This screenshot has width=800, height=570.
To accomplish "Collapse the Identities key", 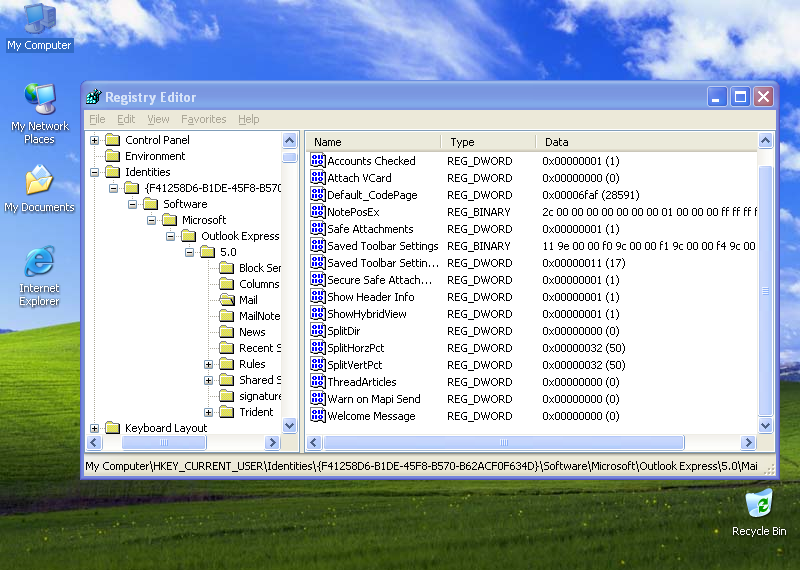I will click(x=94, y=172).
